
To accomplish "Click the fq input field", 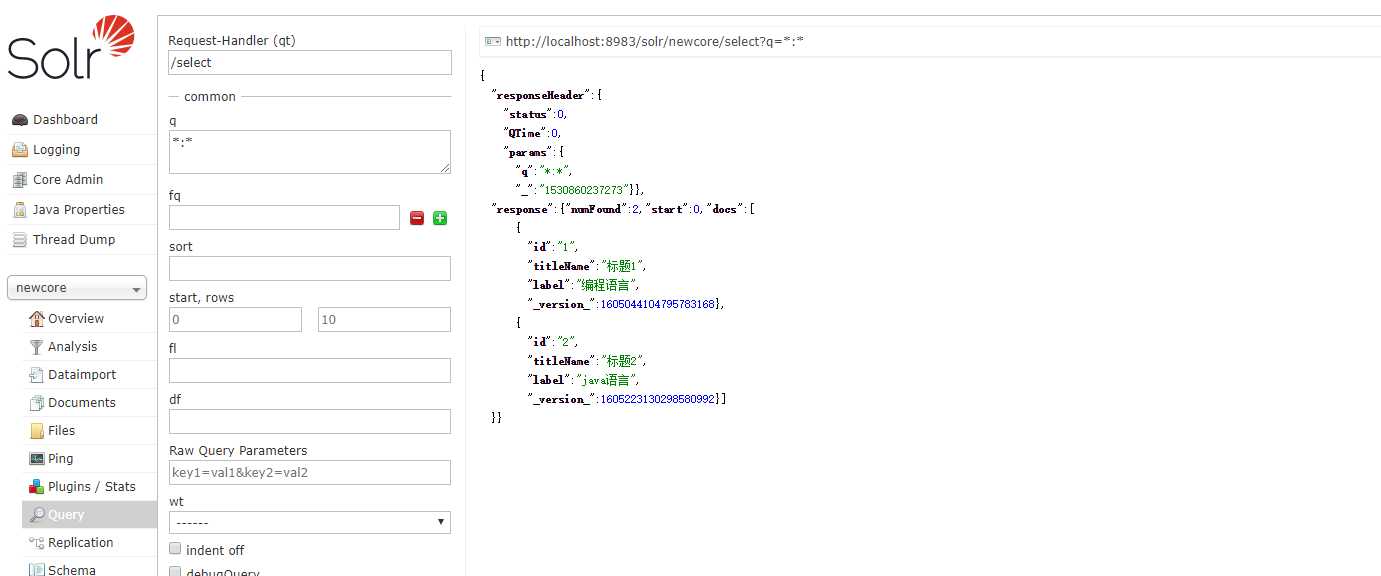I will click(x=284, y=218).
